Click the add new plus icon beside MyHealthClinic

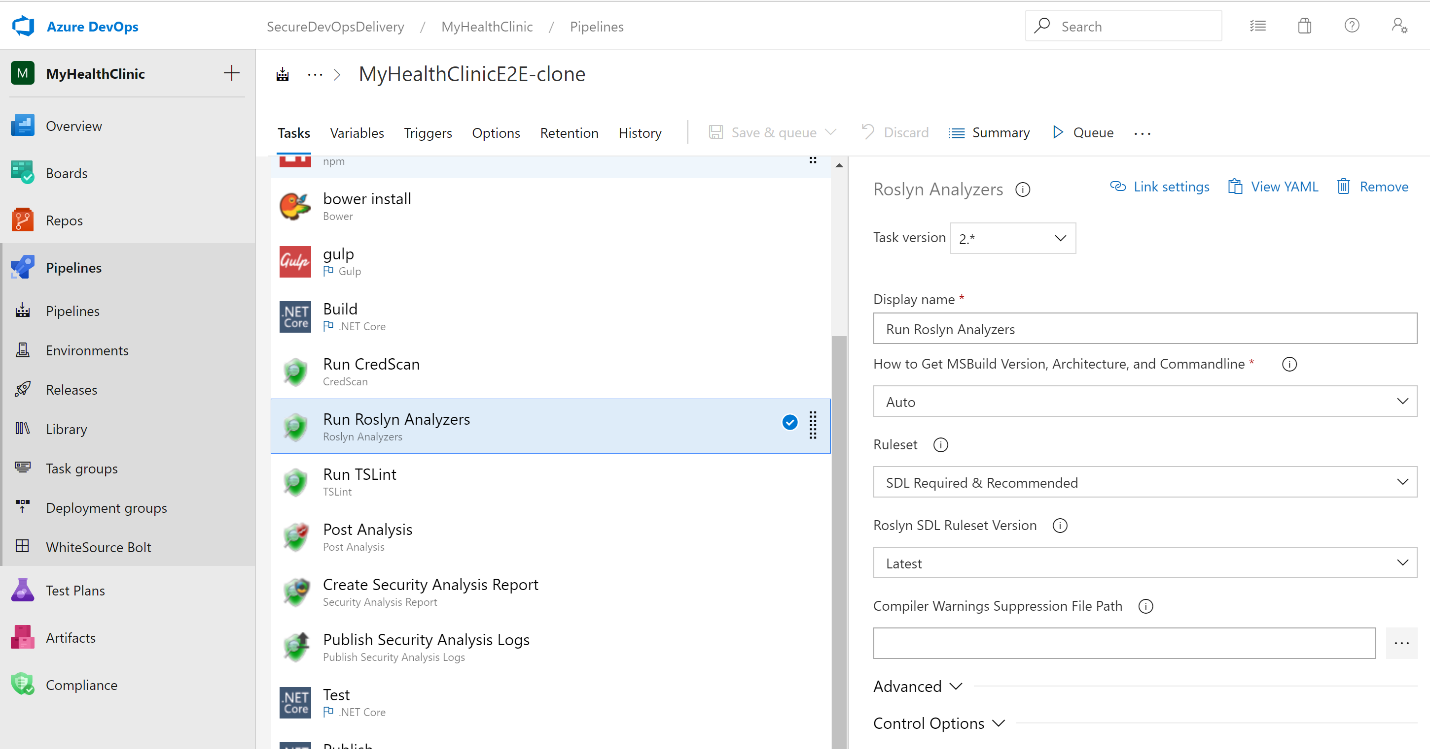232,73
